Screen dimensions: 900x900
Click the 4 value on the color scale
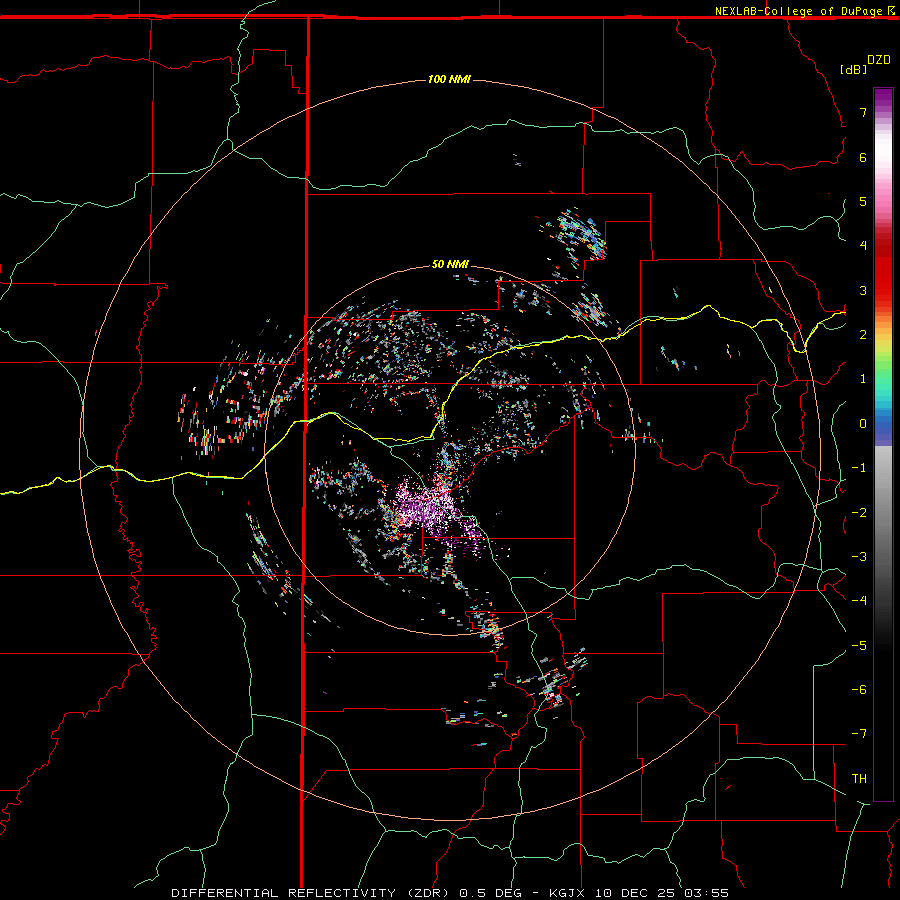[x=863, y=246]
